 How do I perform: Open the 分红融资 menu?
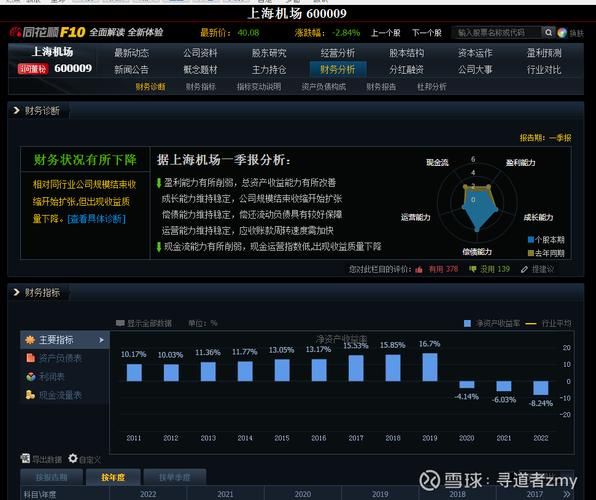click(x=406, y=70)
